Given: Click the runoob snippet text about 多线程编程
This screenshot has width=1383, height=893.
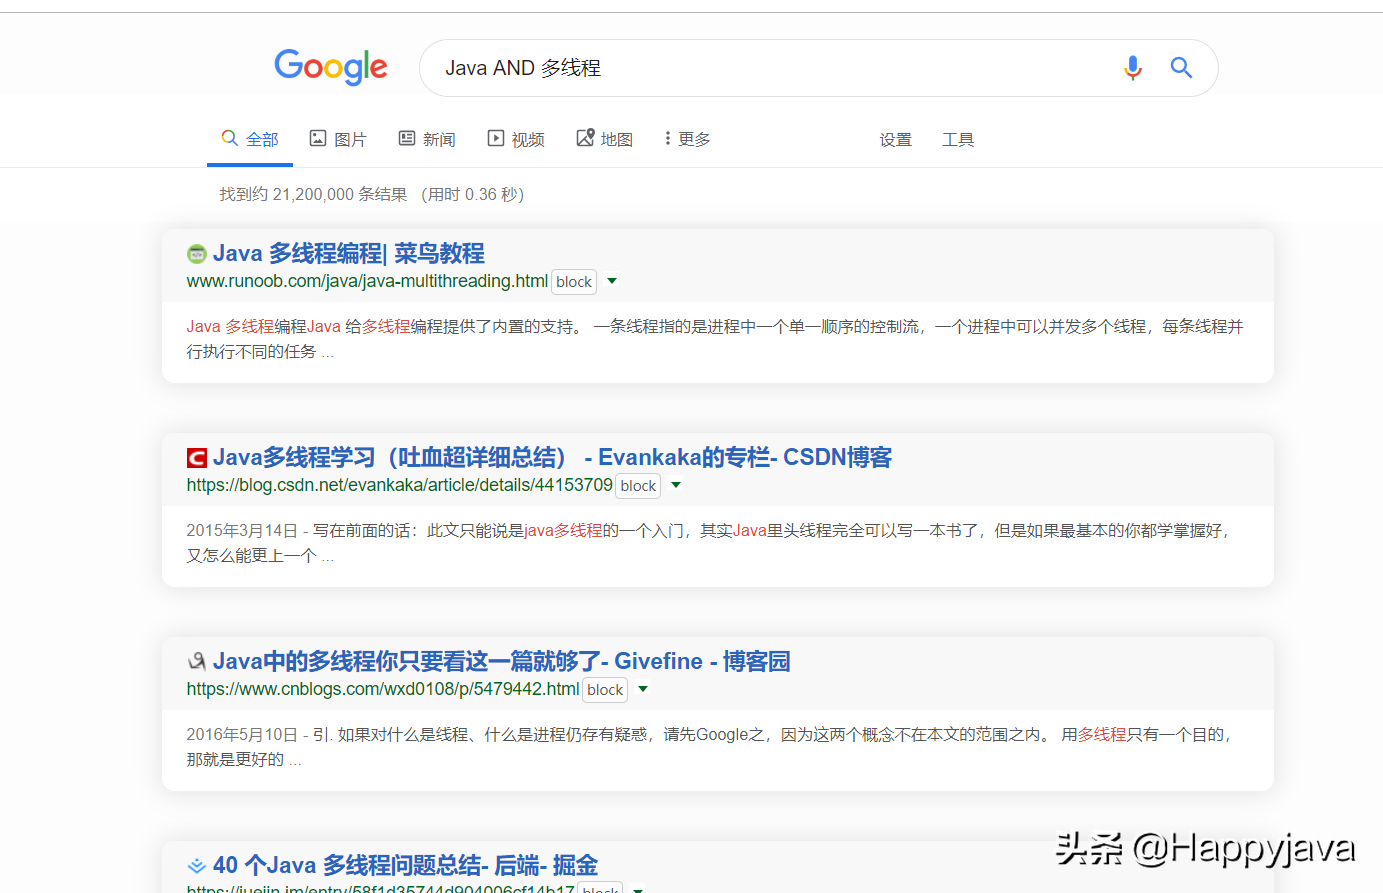Looking at the screenshot, I should (x=715, y=339).
